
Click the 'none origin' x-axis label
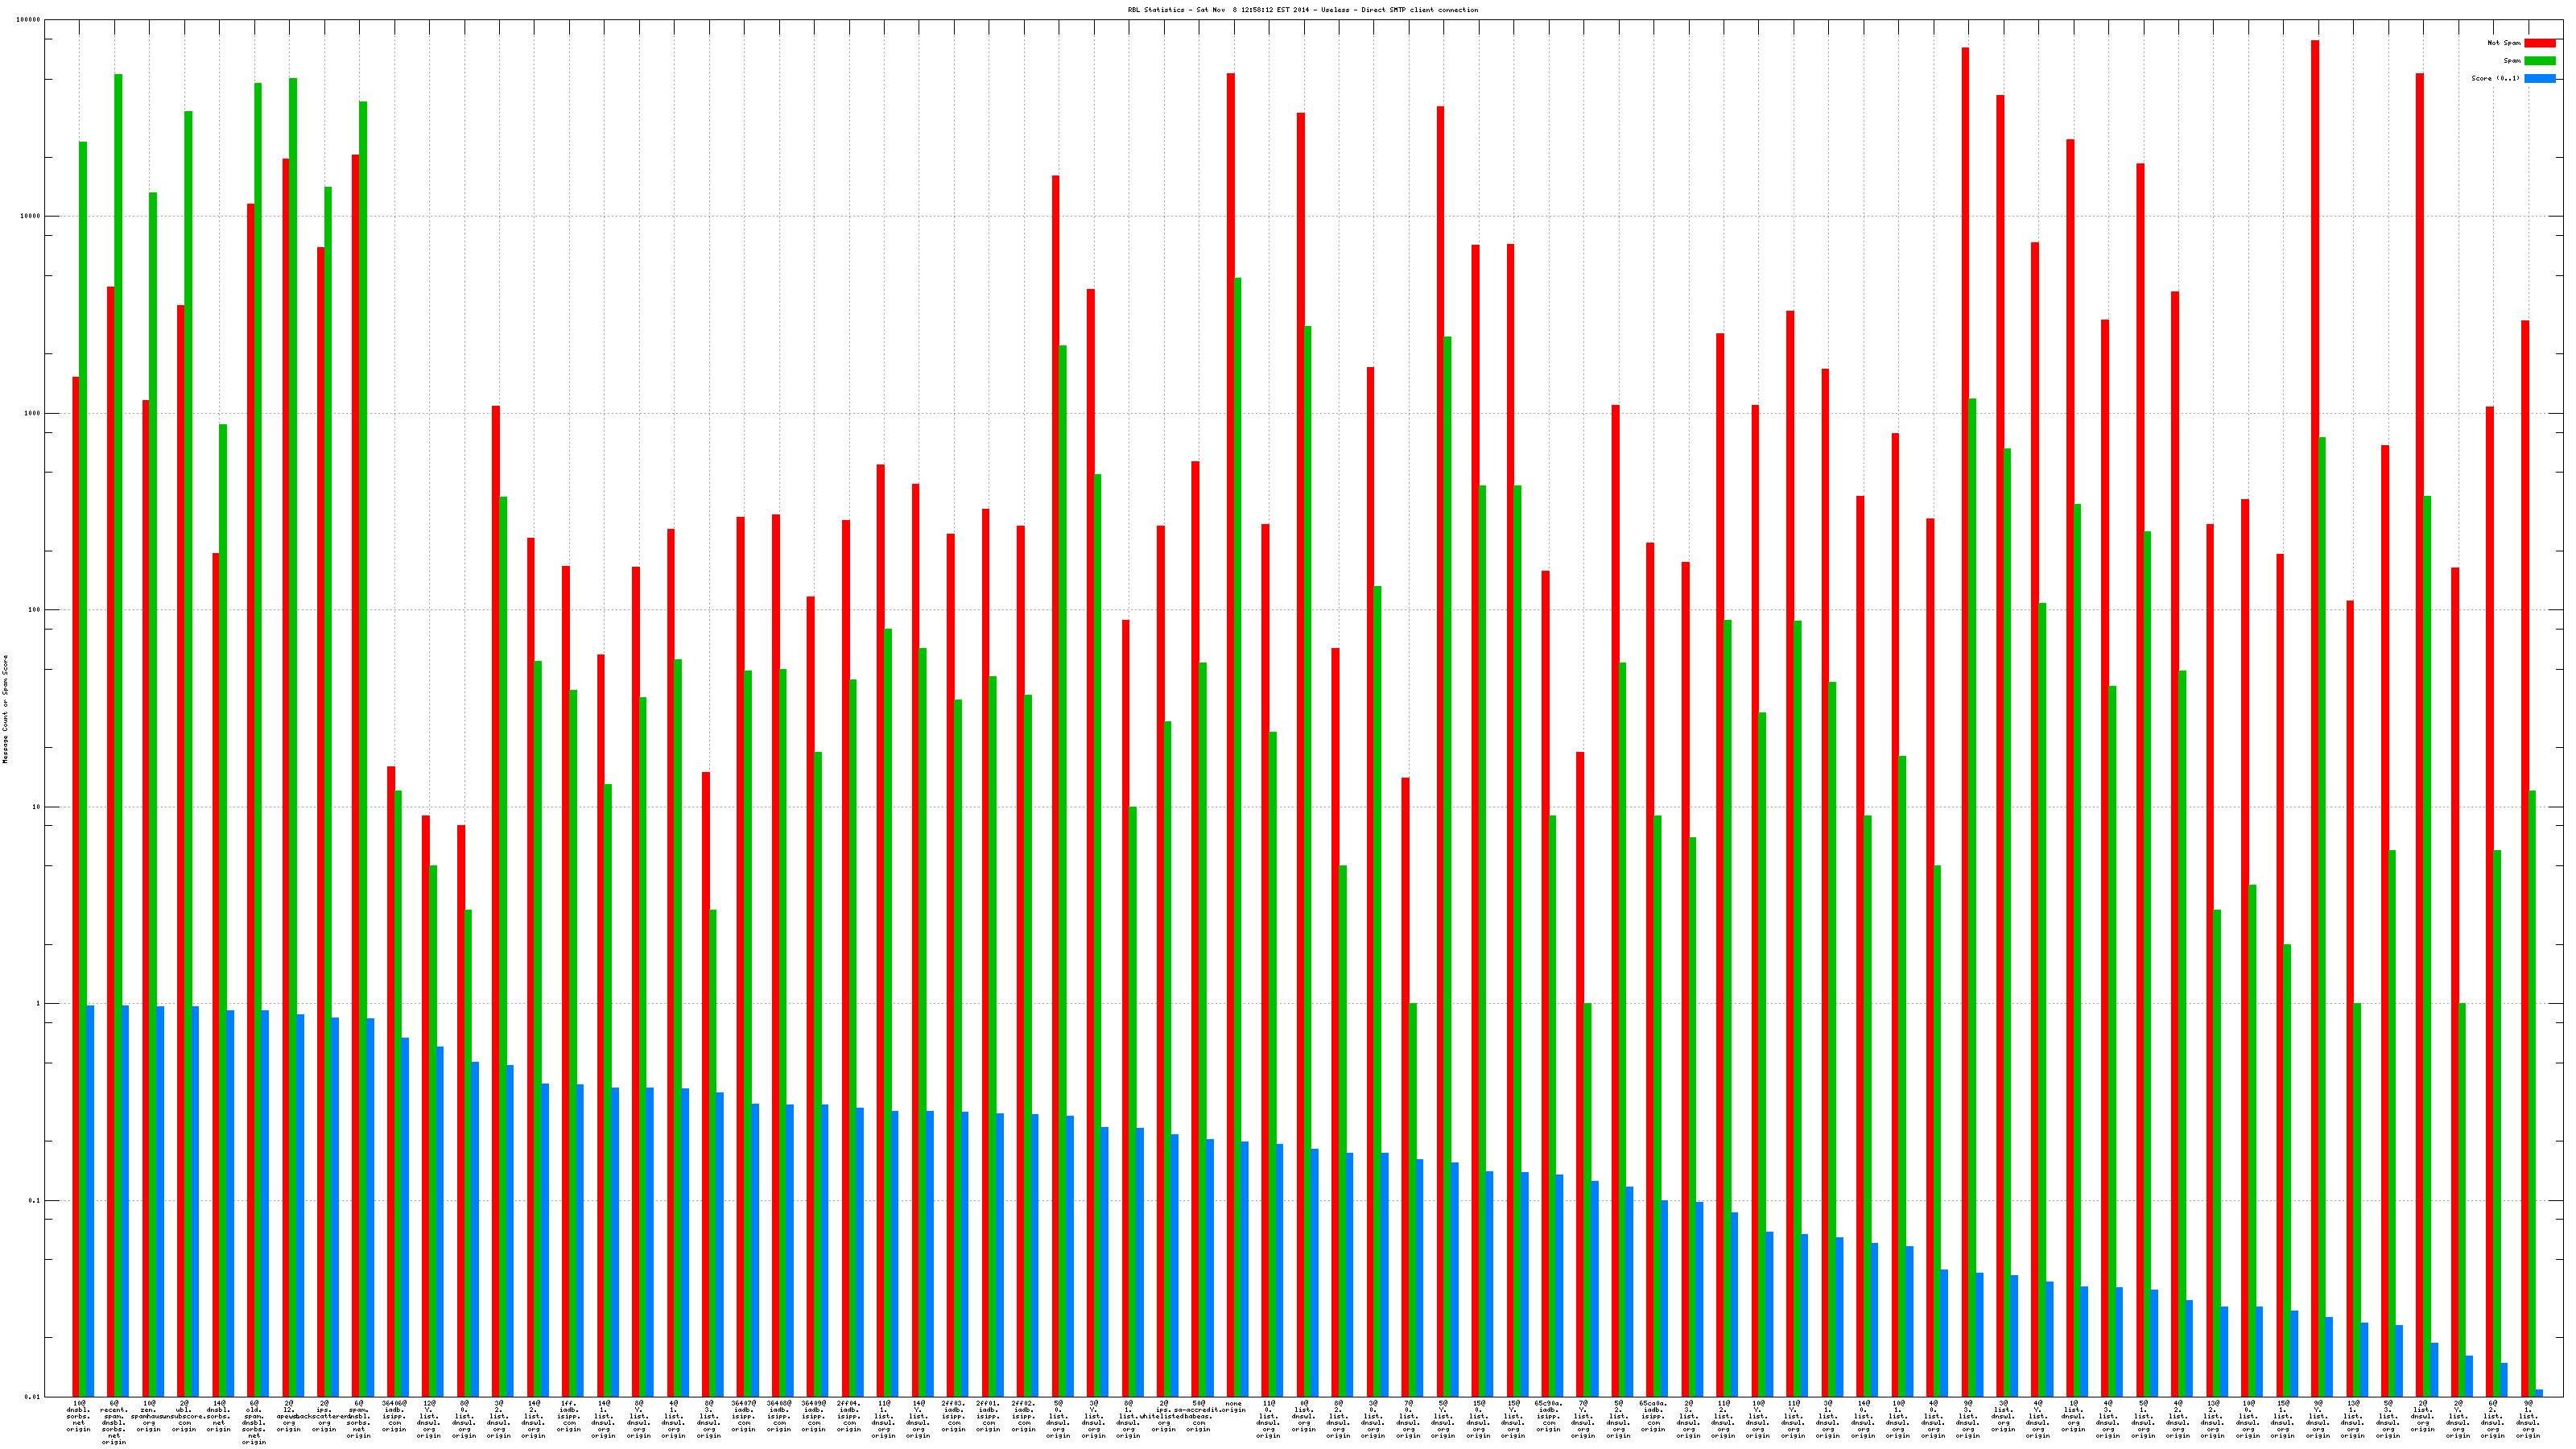pyautogui.click(x=1233, y=1406)
